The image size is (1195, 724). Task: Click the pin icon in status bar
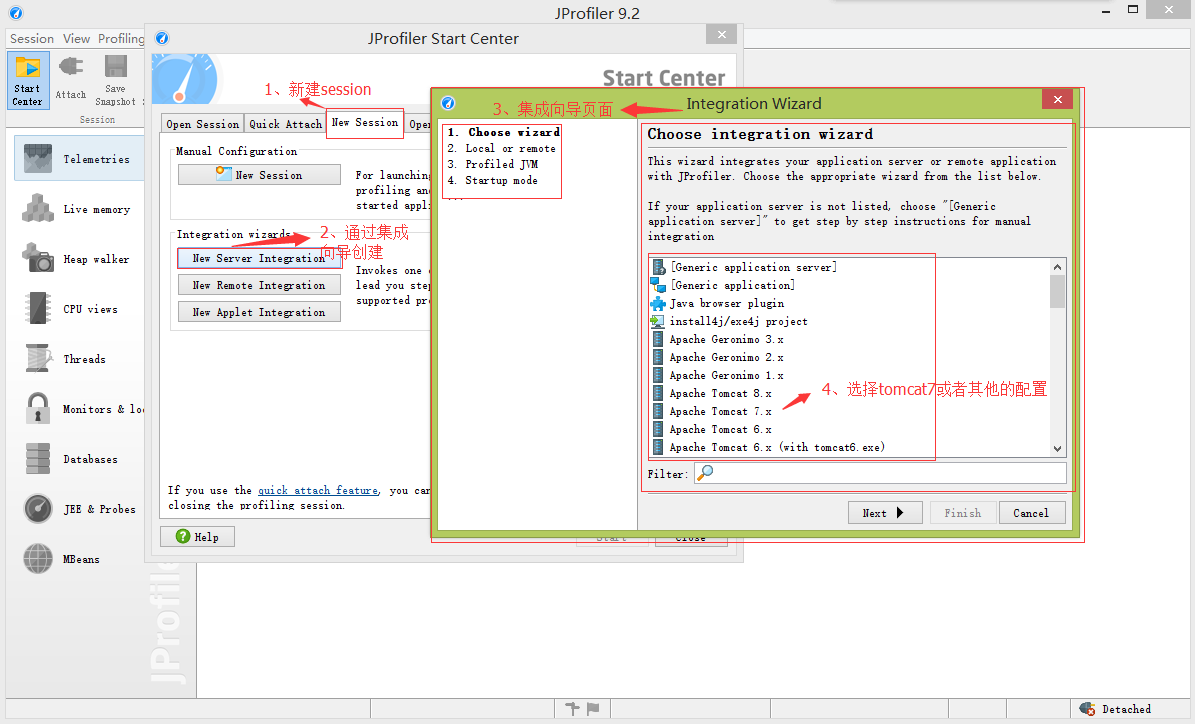pos(572,709)
